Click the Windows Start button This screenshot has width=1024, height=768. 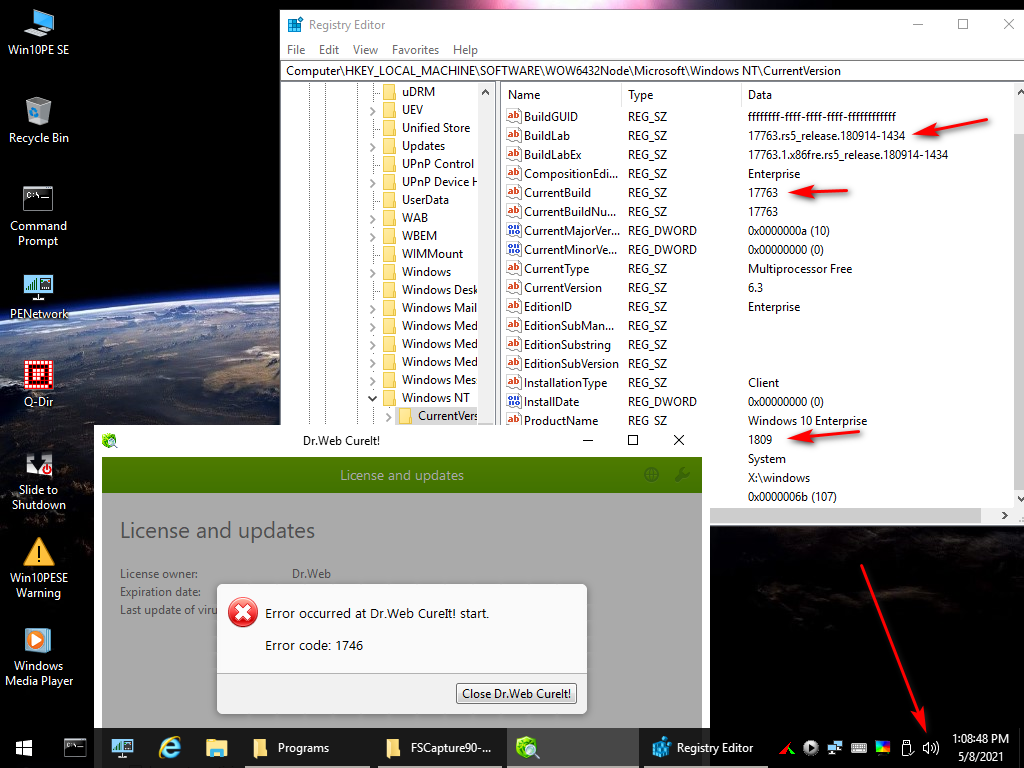pos(24,748)
